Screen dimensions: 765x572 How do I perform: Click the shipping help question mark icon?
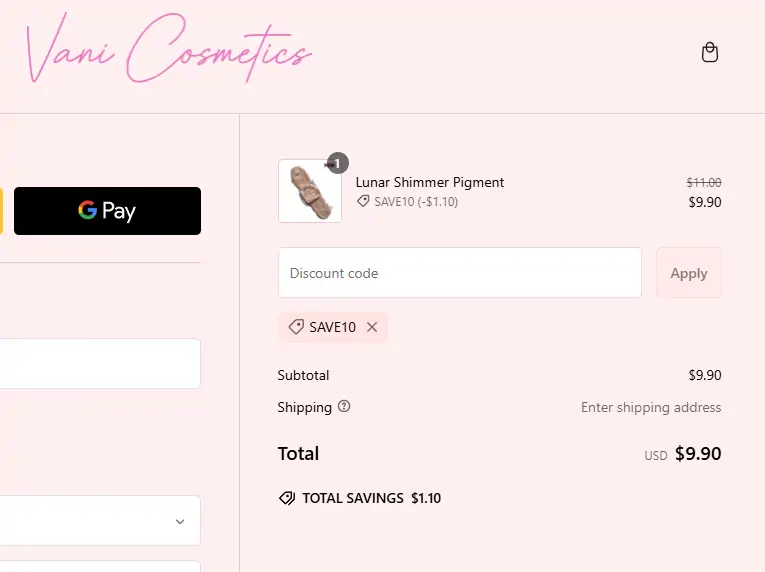coord(345,407)
